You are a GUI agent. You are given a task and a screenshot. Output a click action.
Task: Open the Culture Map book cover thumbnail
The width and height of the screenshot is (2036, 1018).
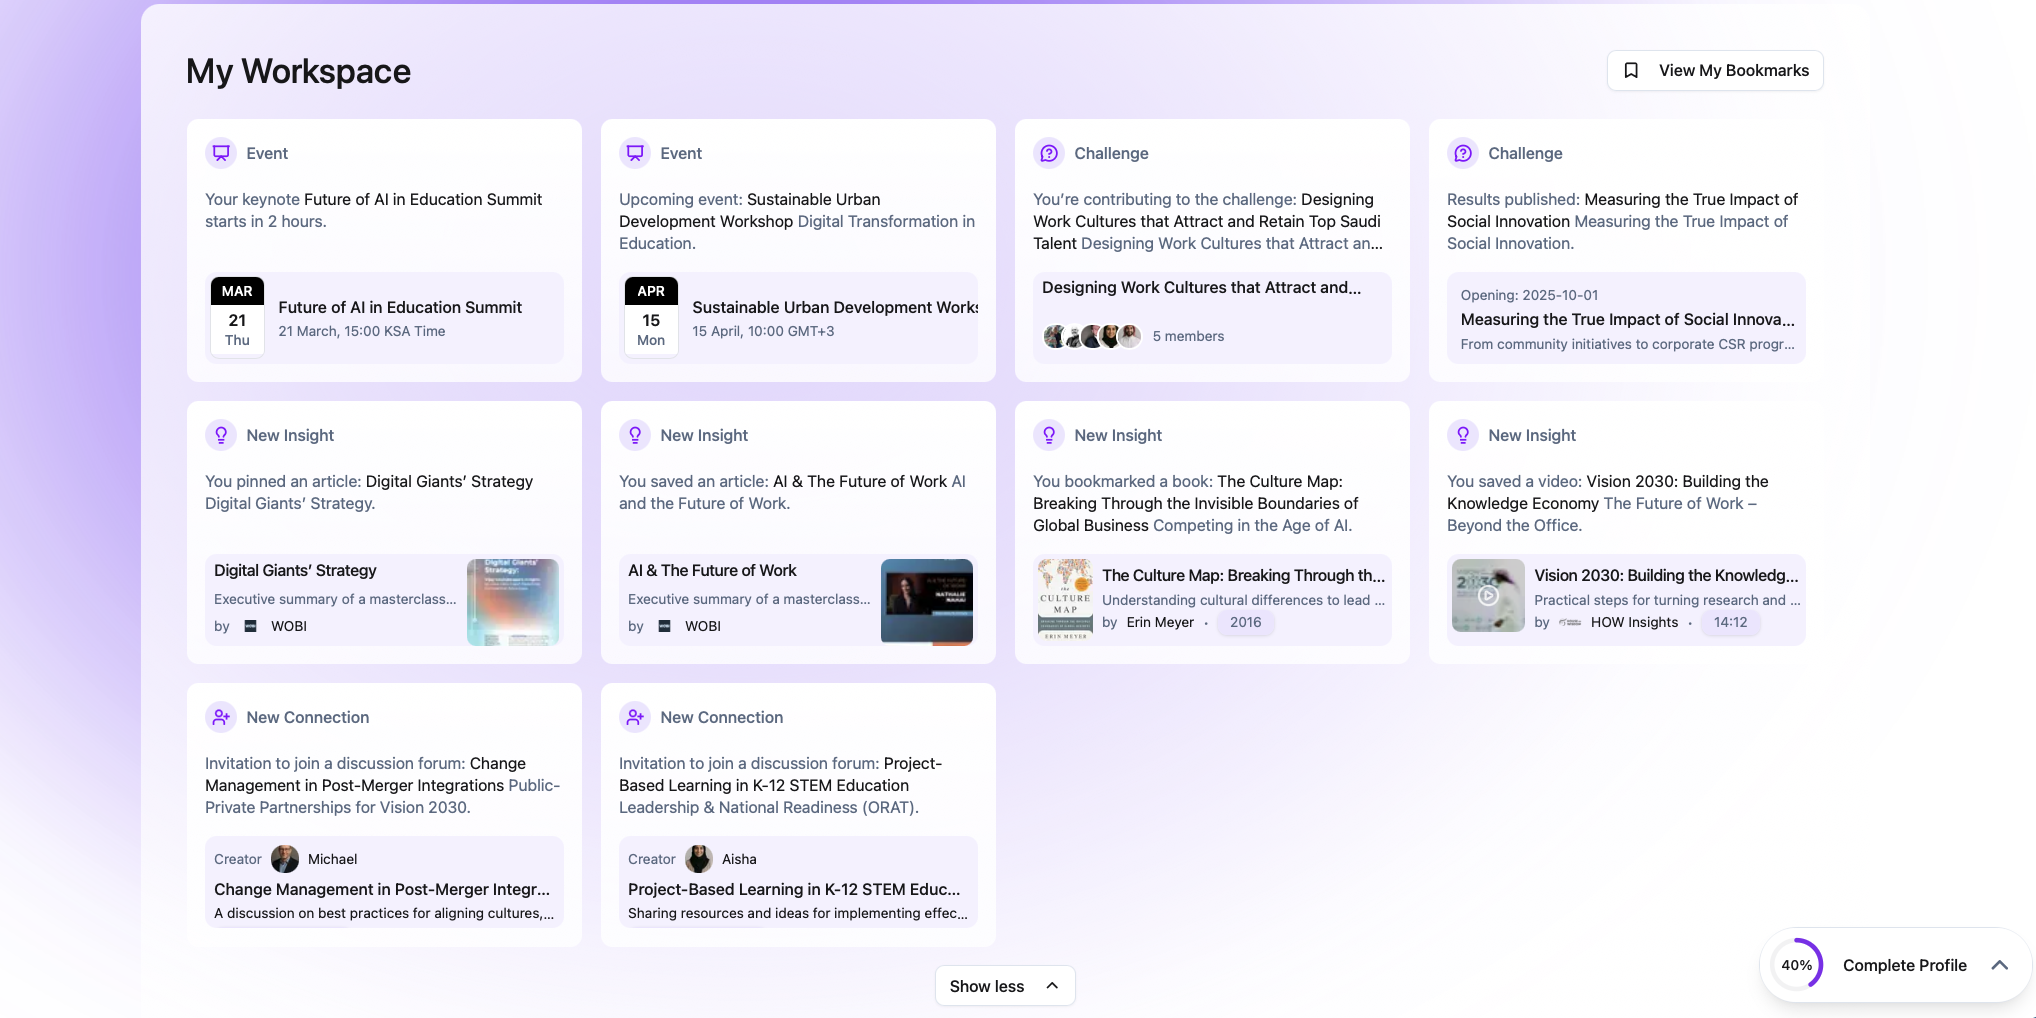pyautogui.click(x=1065, y=599)
